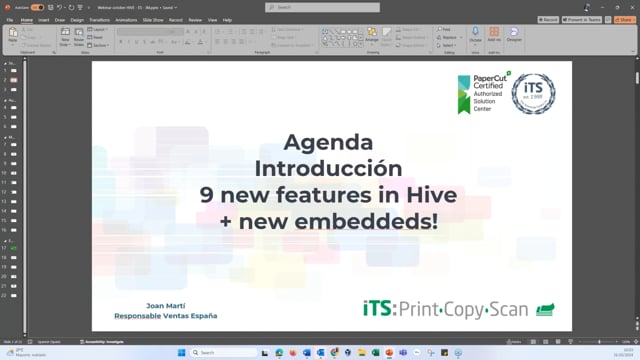Screen dimensions: 640x360
Task: Open the View tab
Action: pyautogui.click(x=212, y=20)
